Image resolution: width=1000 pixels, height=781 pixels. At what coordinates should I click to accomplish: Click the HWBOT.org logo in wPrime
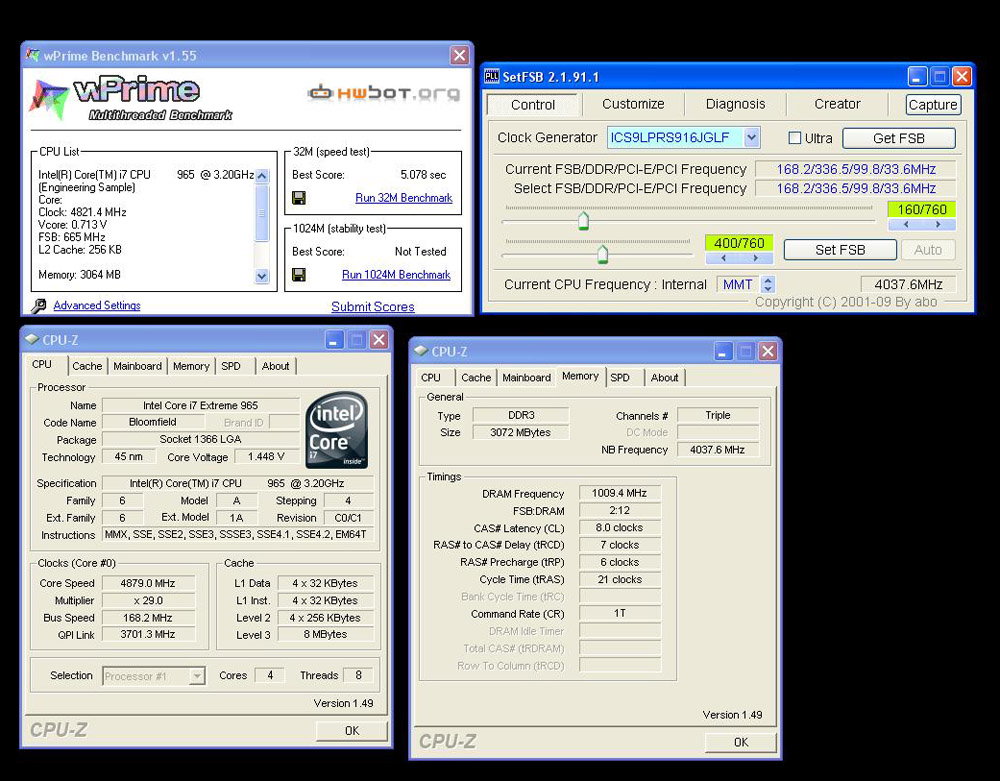(x=383, y=93)
